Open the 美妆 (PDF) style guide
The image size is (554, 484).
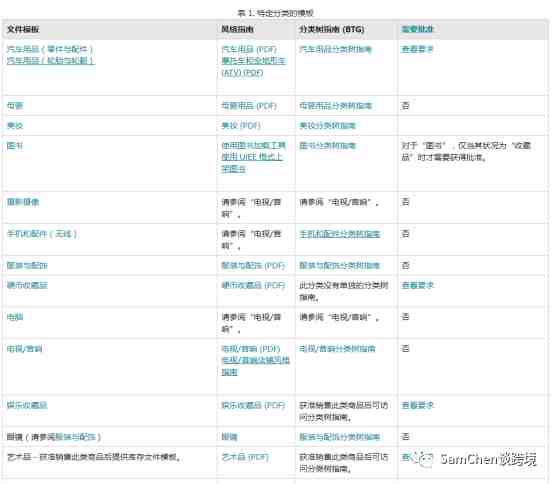click(241, 125)
